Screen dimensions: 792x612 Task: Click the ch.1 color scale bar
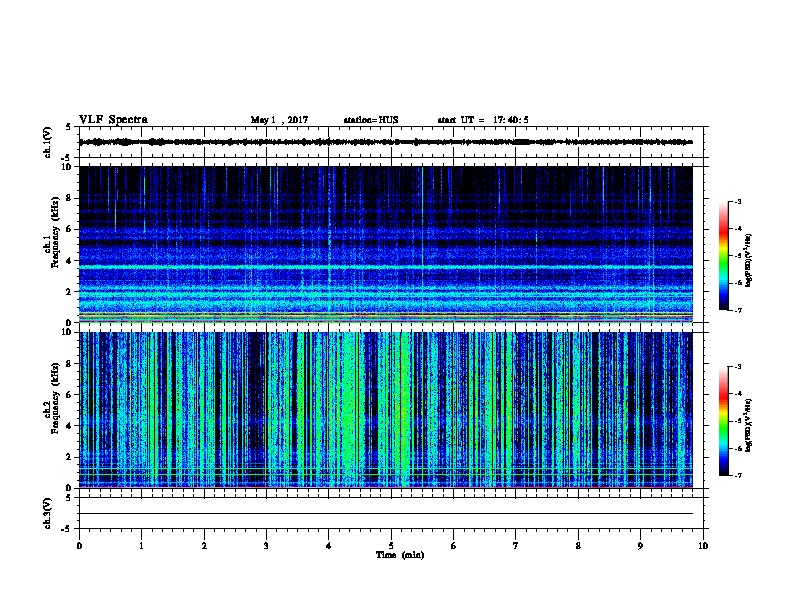[x=723, y=256]
